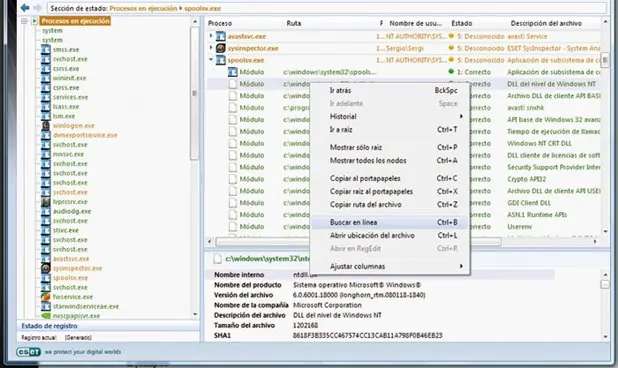
Task: Click the fwservice.exe process icon
Action: coord(46,297)
